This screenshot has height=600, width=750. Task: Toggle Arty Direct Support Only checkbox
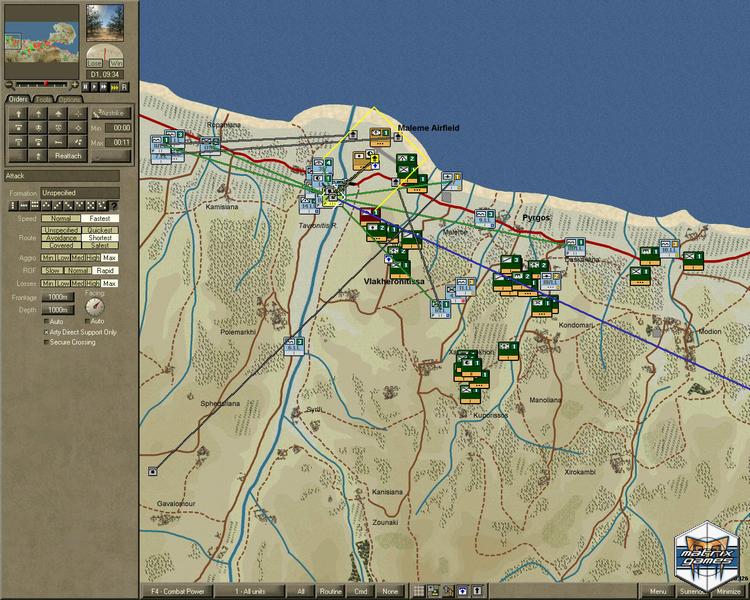coord(46,331)
